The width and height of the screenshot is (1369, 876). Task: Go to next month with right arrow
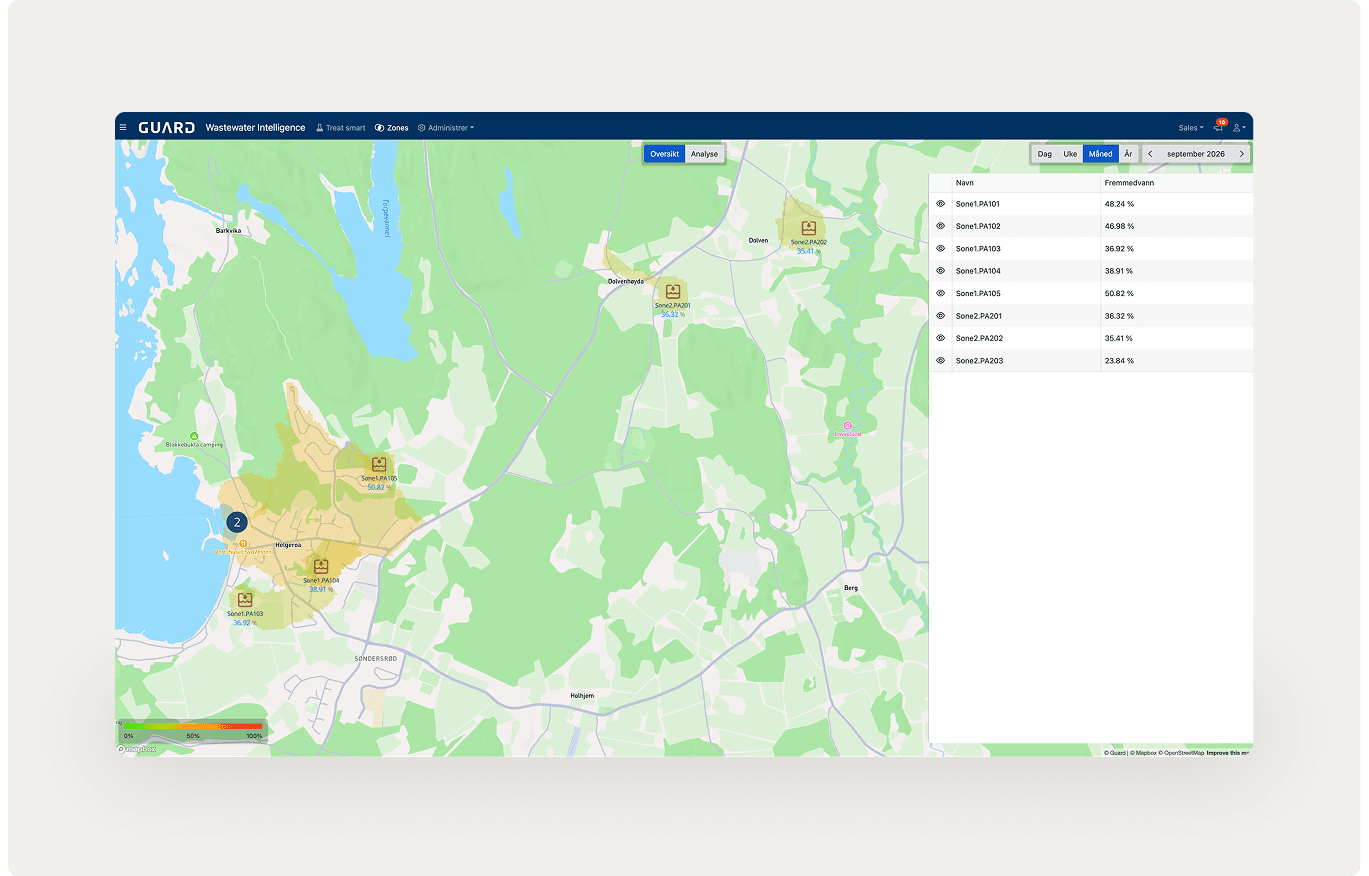1242,154
